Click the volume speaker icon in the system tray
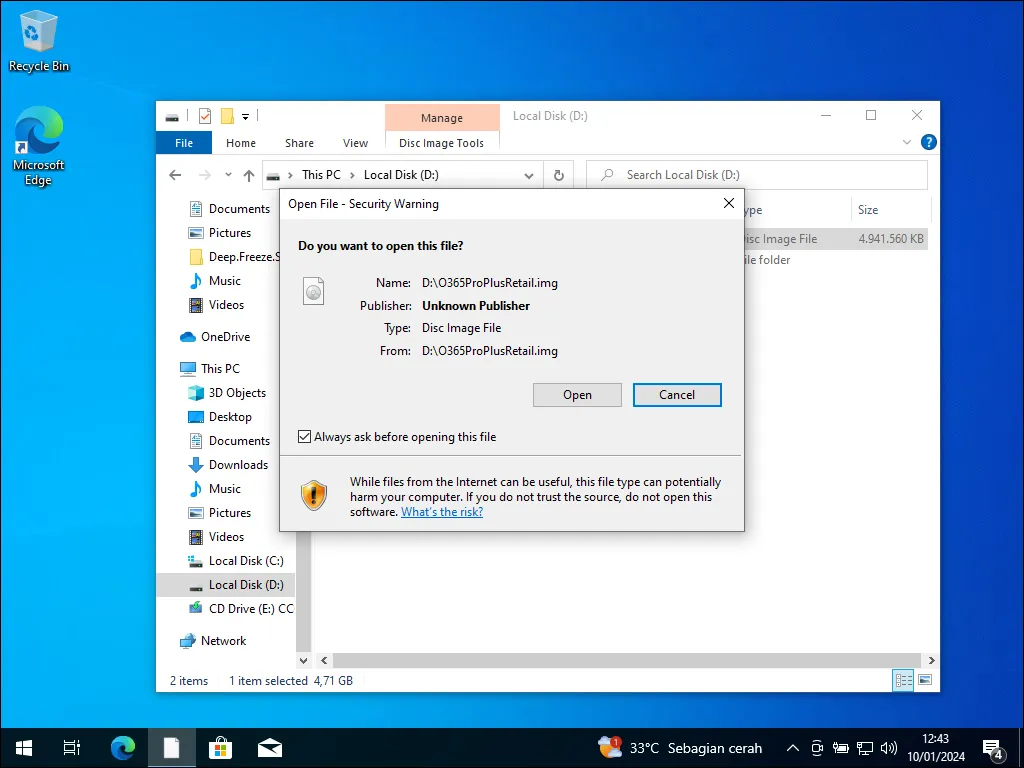 tap(889, 747)
